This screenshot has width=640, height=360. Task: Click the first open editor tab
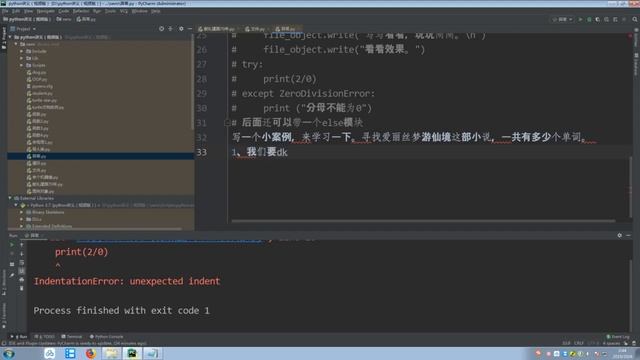pos(216,29)
